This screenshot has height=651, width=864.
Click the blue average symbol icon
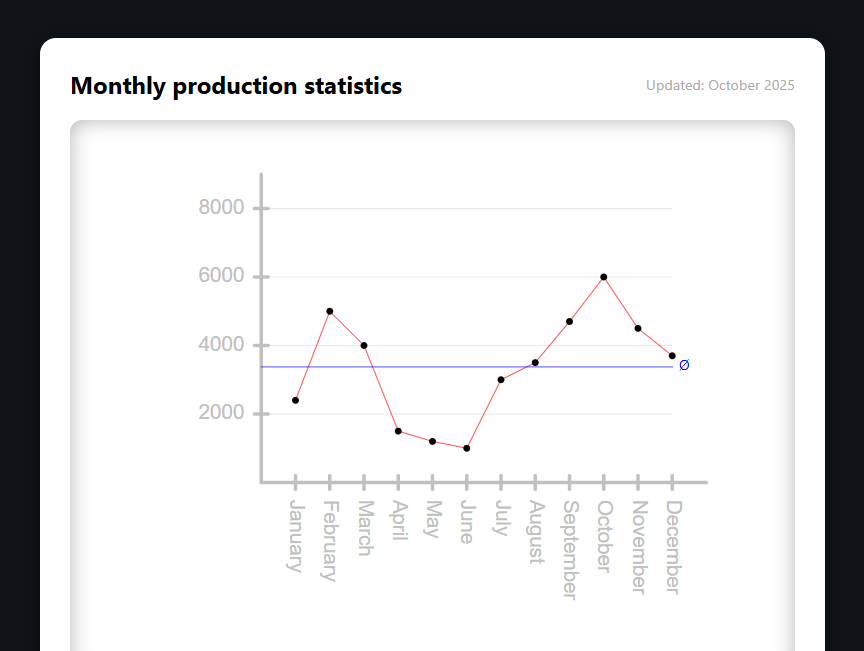pos(684,366)
